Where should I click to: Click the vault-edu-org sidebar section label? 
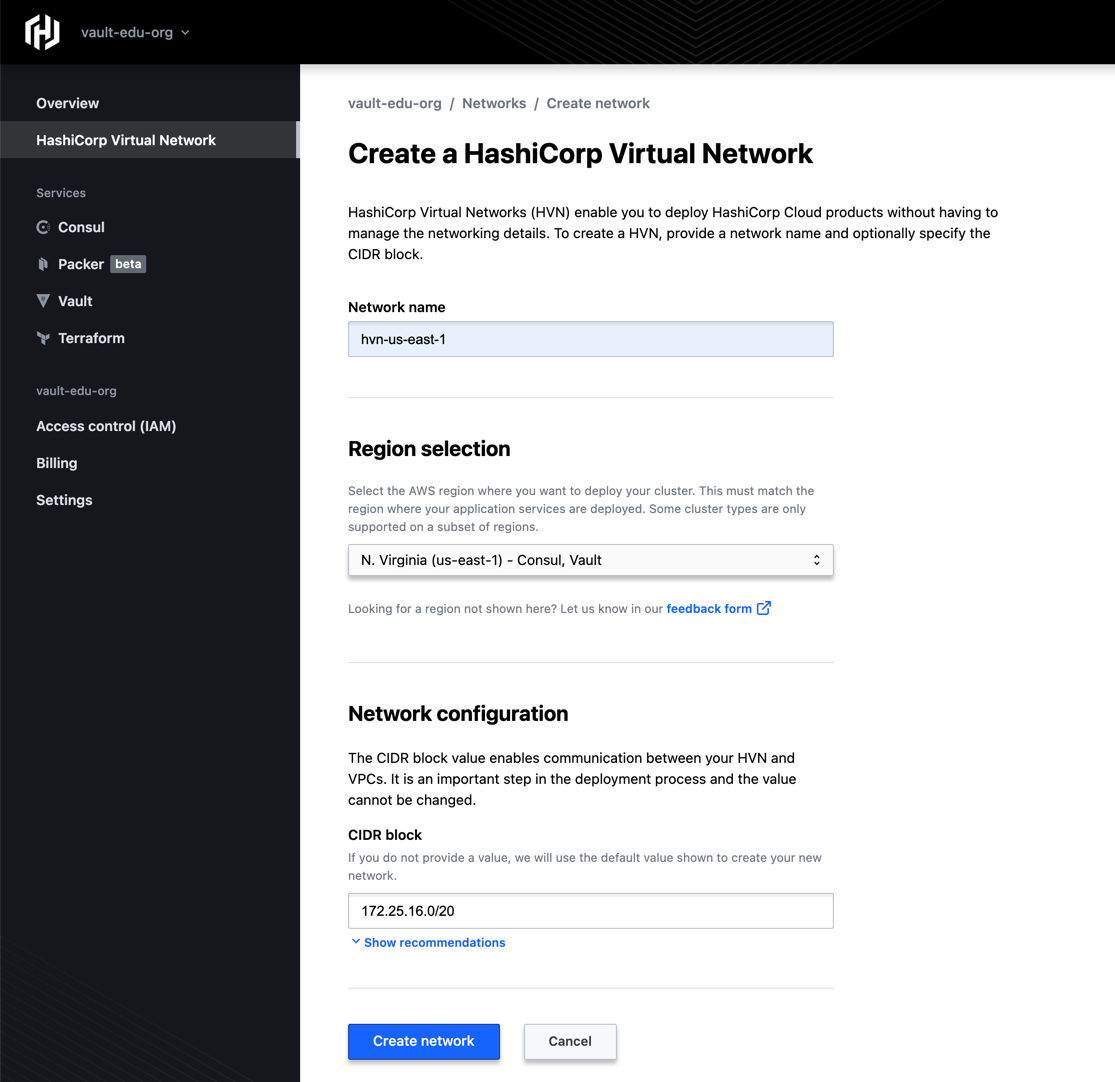76,390
